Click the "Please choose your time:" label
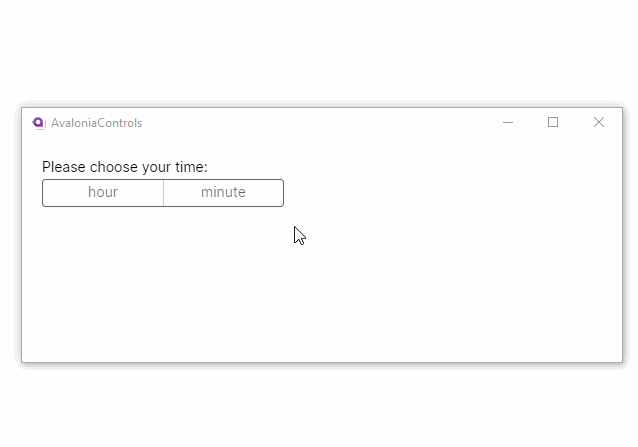Viewport: 638px width, 447px height. click(125, 167)
